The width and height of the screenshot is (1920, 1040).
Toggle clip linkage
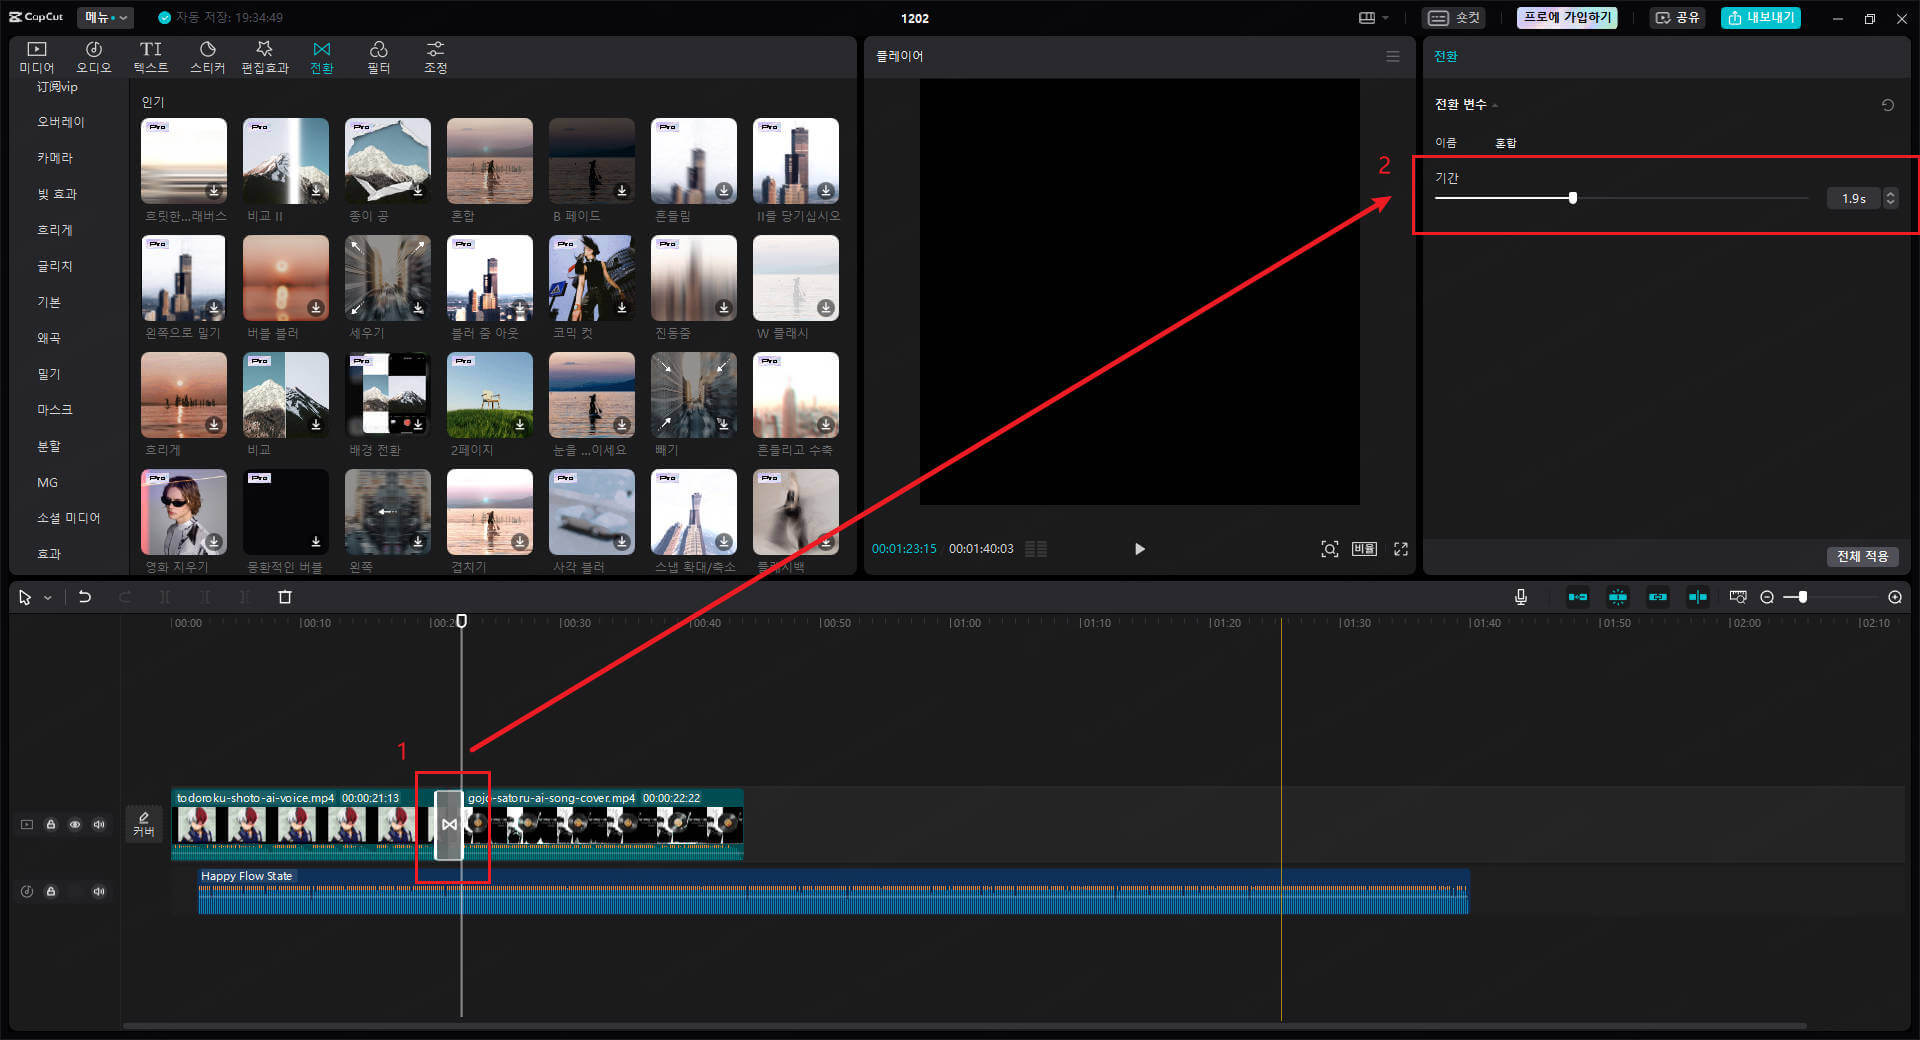[x=1658, y=597]
